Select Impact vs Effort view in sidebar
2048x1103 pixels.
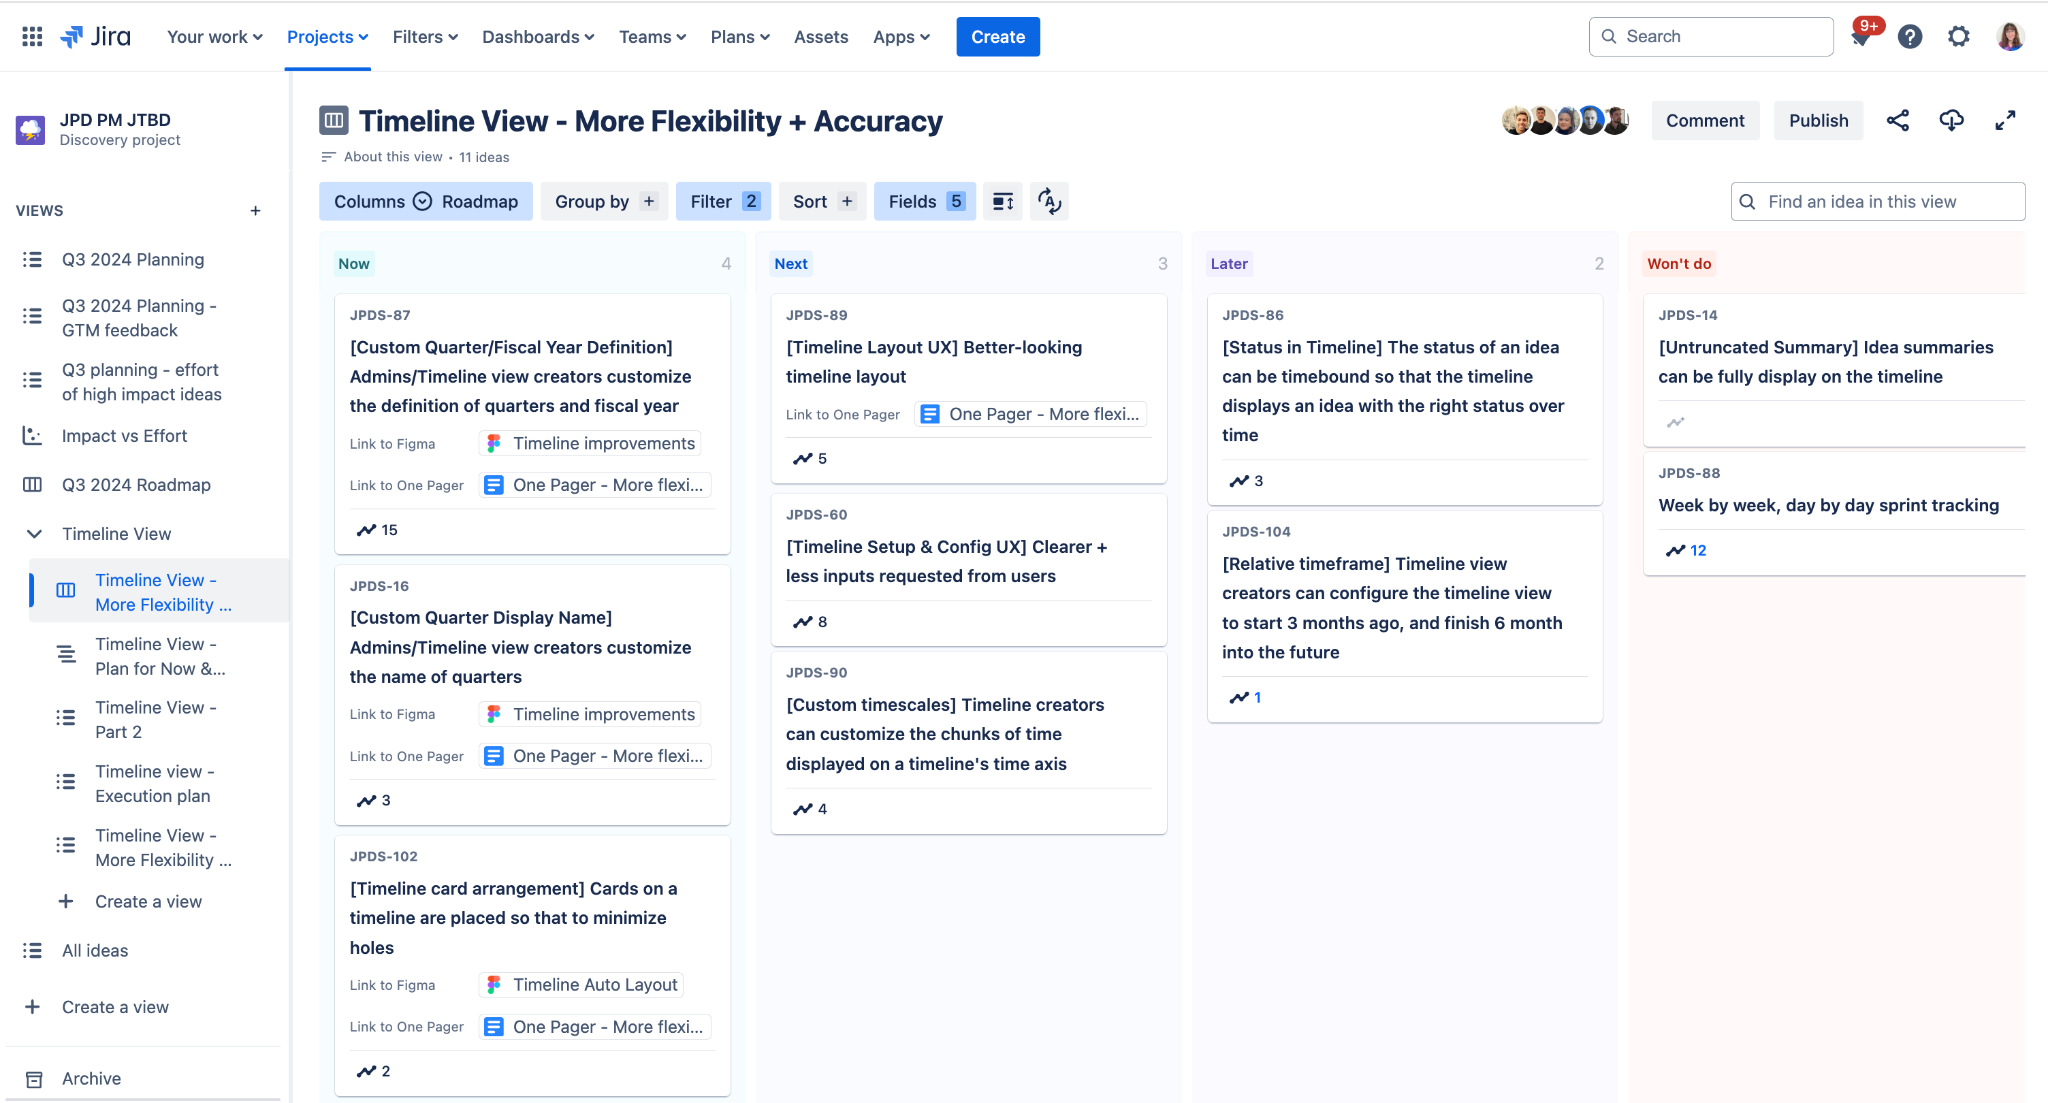pyautogui.click(x=124, y=436)
